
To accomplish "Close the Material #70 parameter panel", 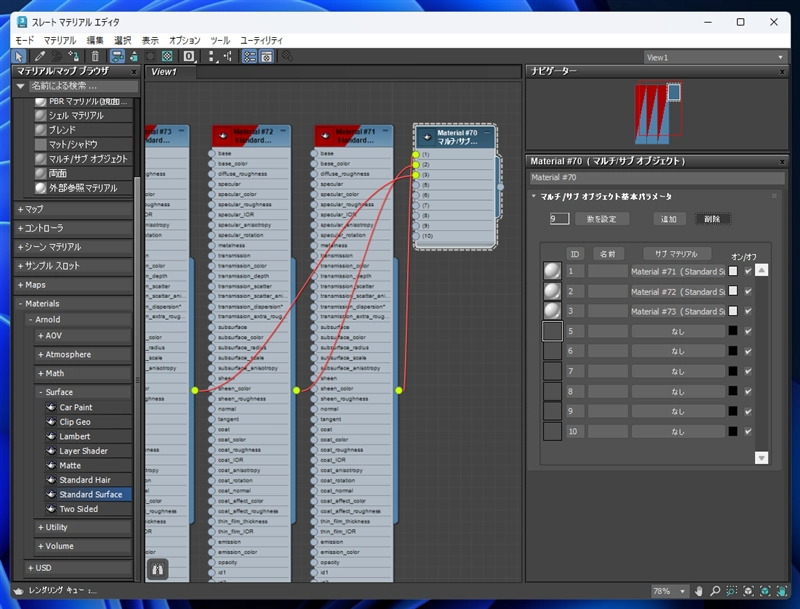I will coord(782,162).
